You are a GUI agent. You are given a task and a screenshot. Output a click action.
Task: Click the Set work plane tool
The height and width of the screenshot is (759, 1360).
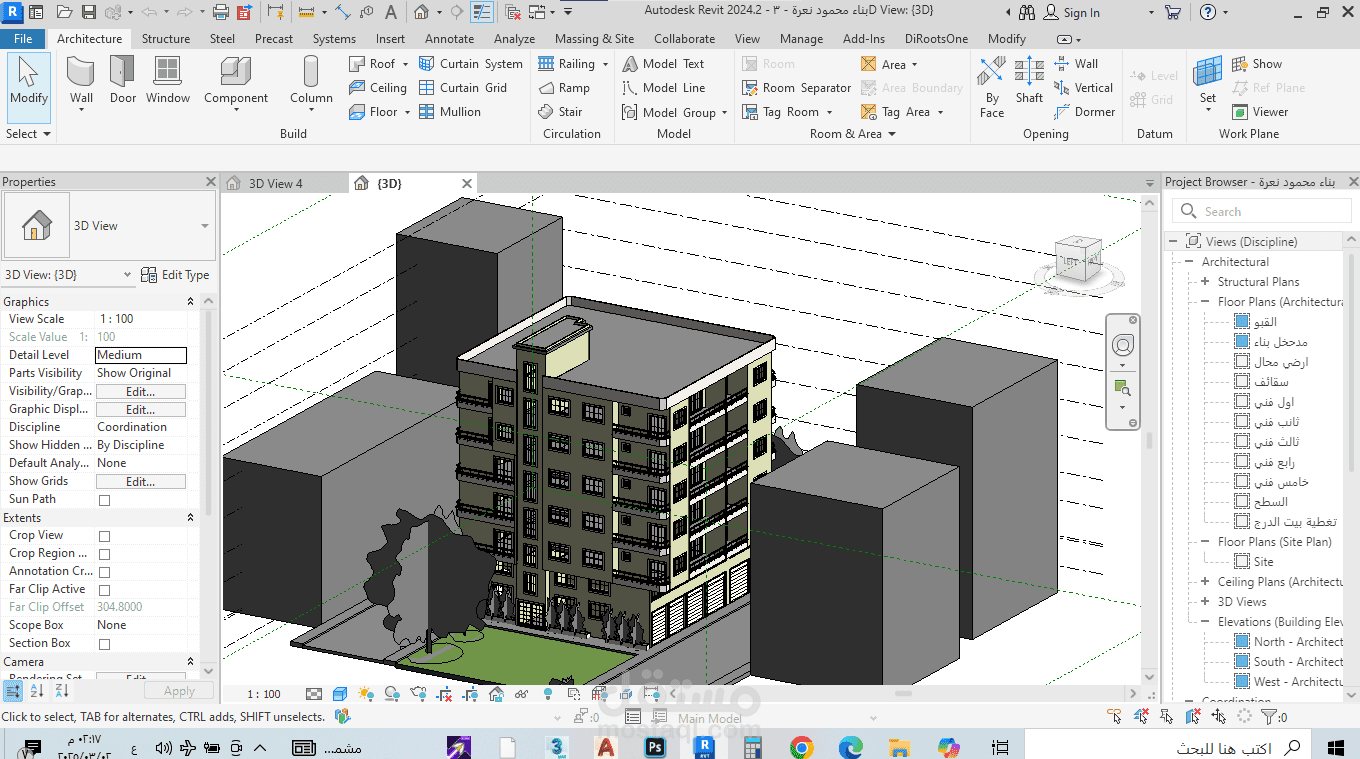(1208, 80)
